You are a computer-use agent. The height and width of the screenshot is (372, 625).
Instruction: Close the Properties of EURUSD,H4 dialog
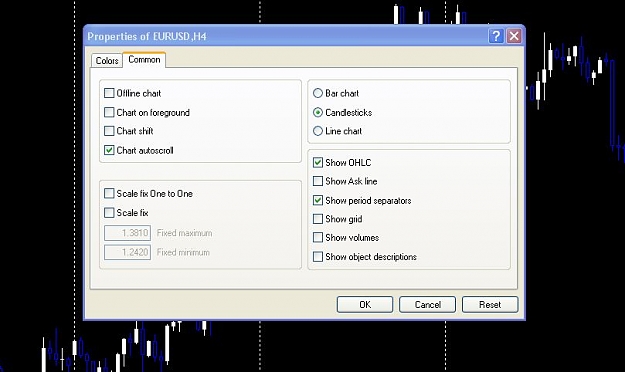click(514, 36)
